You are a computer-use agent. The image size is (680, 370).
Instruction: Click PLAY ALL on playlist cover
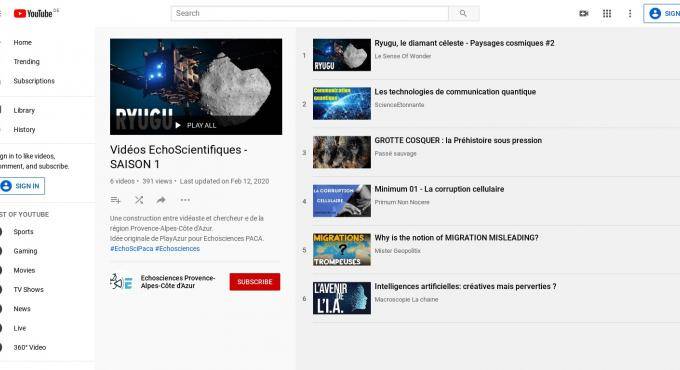(196, 125)
